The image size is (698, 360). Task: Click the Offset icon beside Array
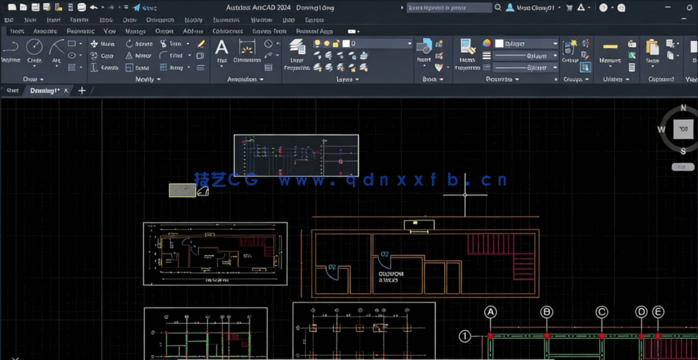pos(200,68)
